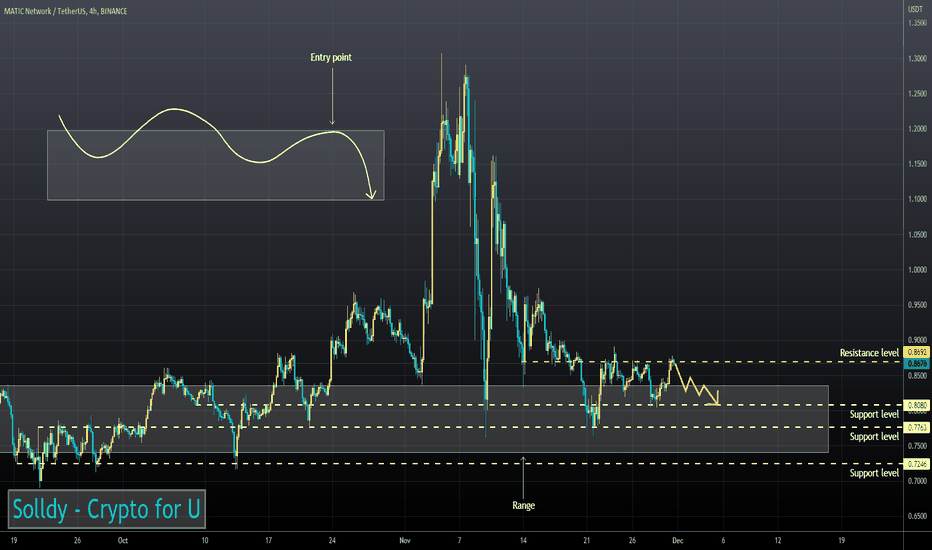932x550 pixels.
Task: Click 1.1500 on the price axis
Action: [x=917, y=164]
